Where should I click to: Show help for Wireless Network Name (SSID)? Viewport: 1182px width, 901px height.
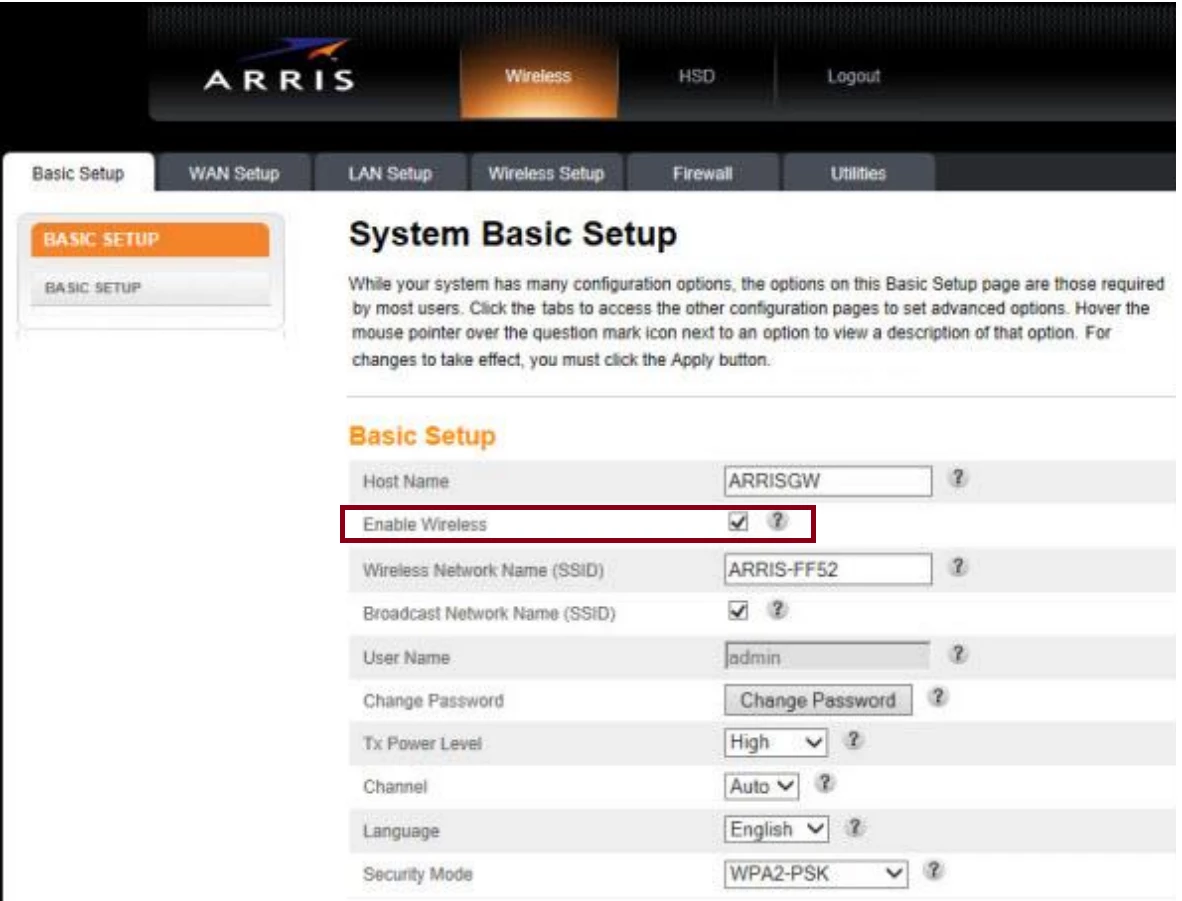[958, 566]
